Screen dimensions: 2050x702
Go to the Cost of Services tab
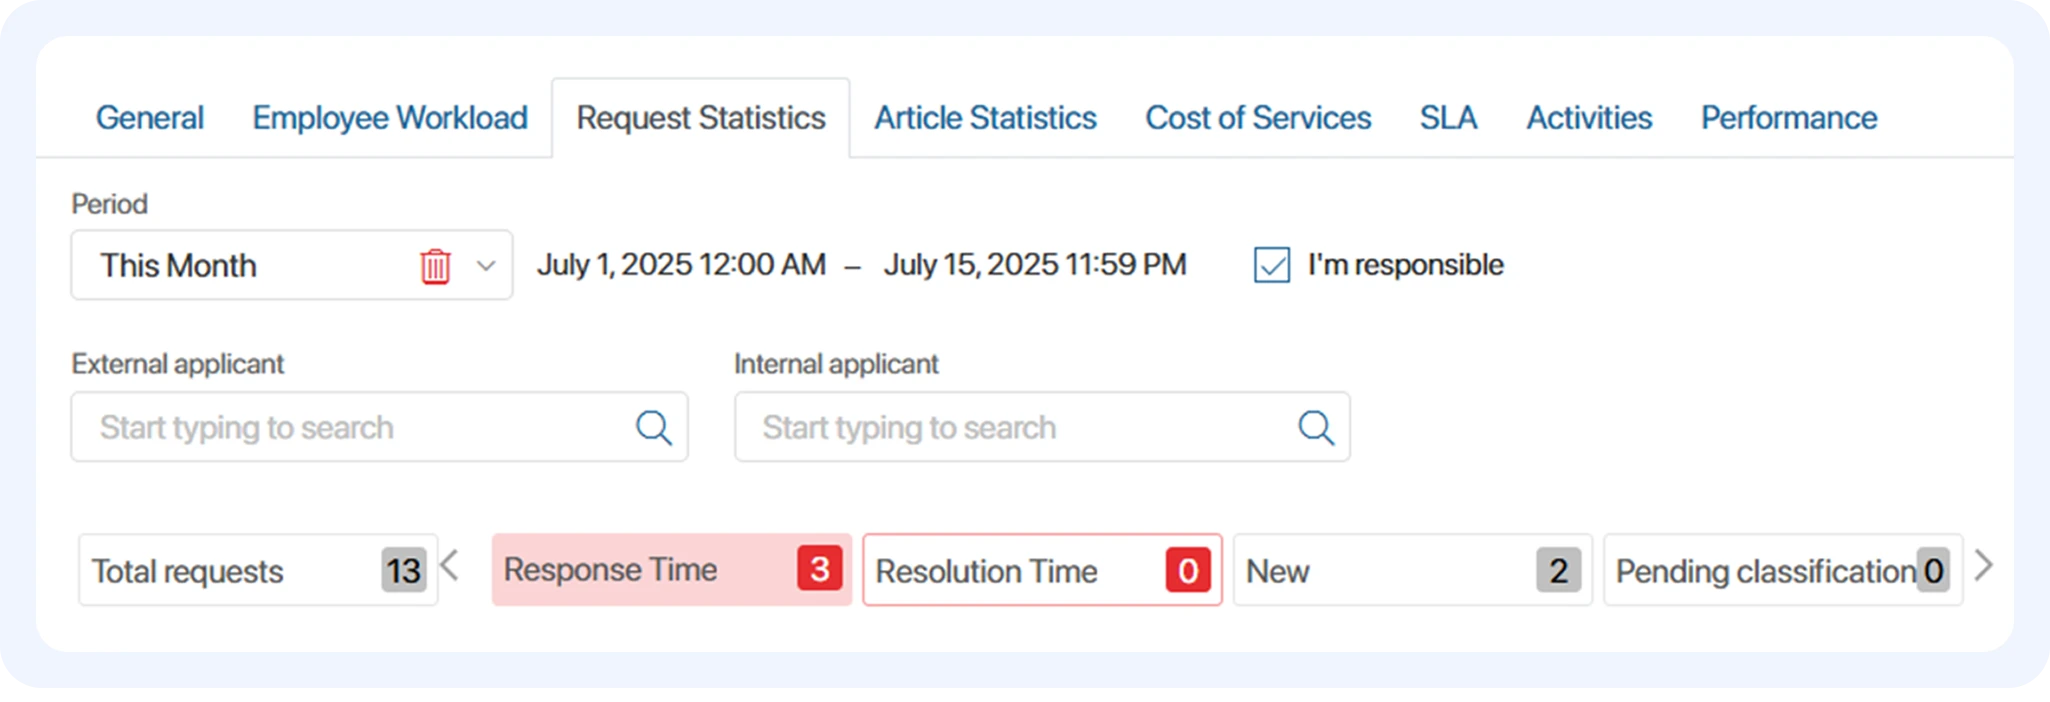tap(1257, 118)
